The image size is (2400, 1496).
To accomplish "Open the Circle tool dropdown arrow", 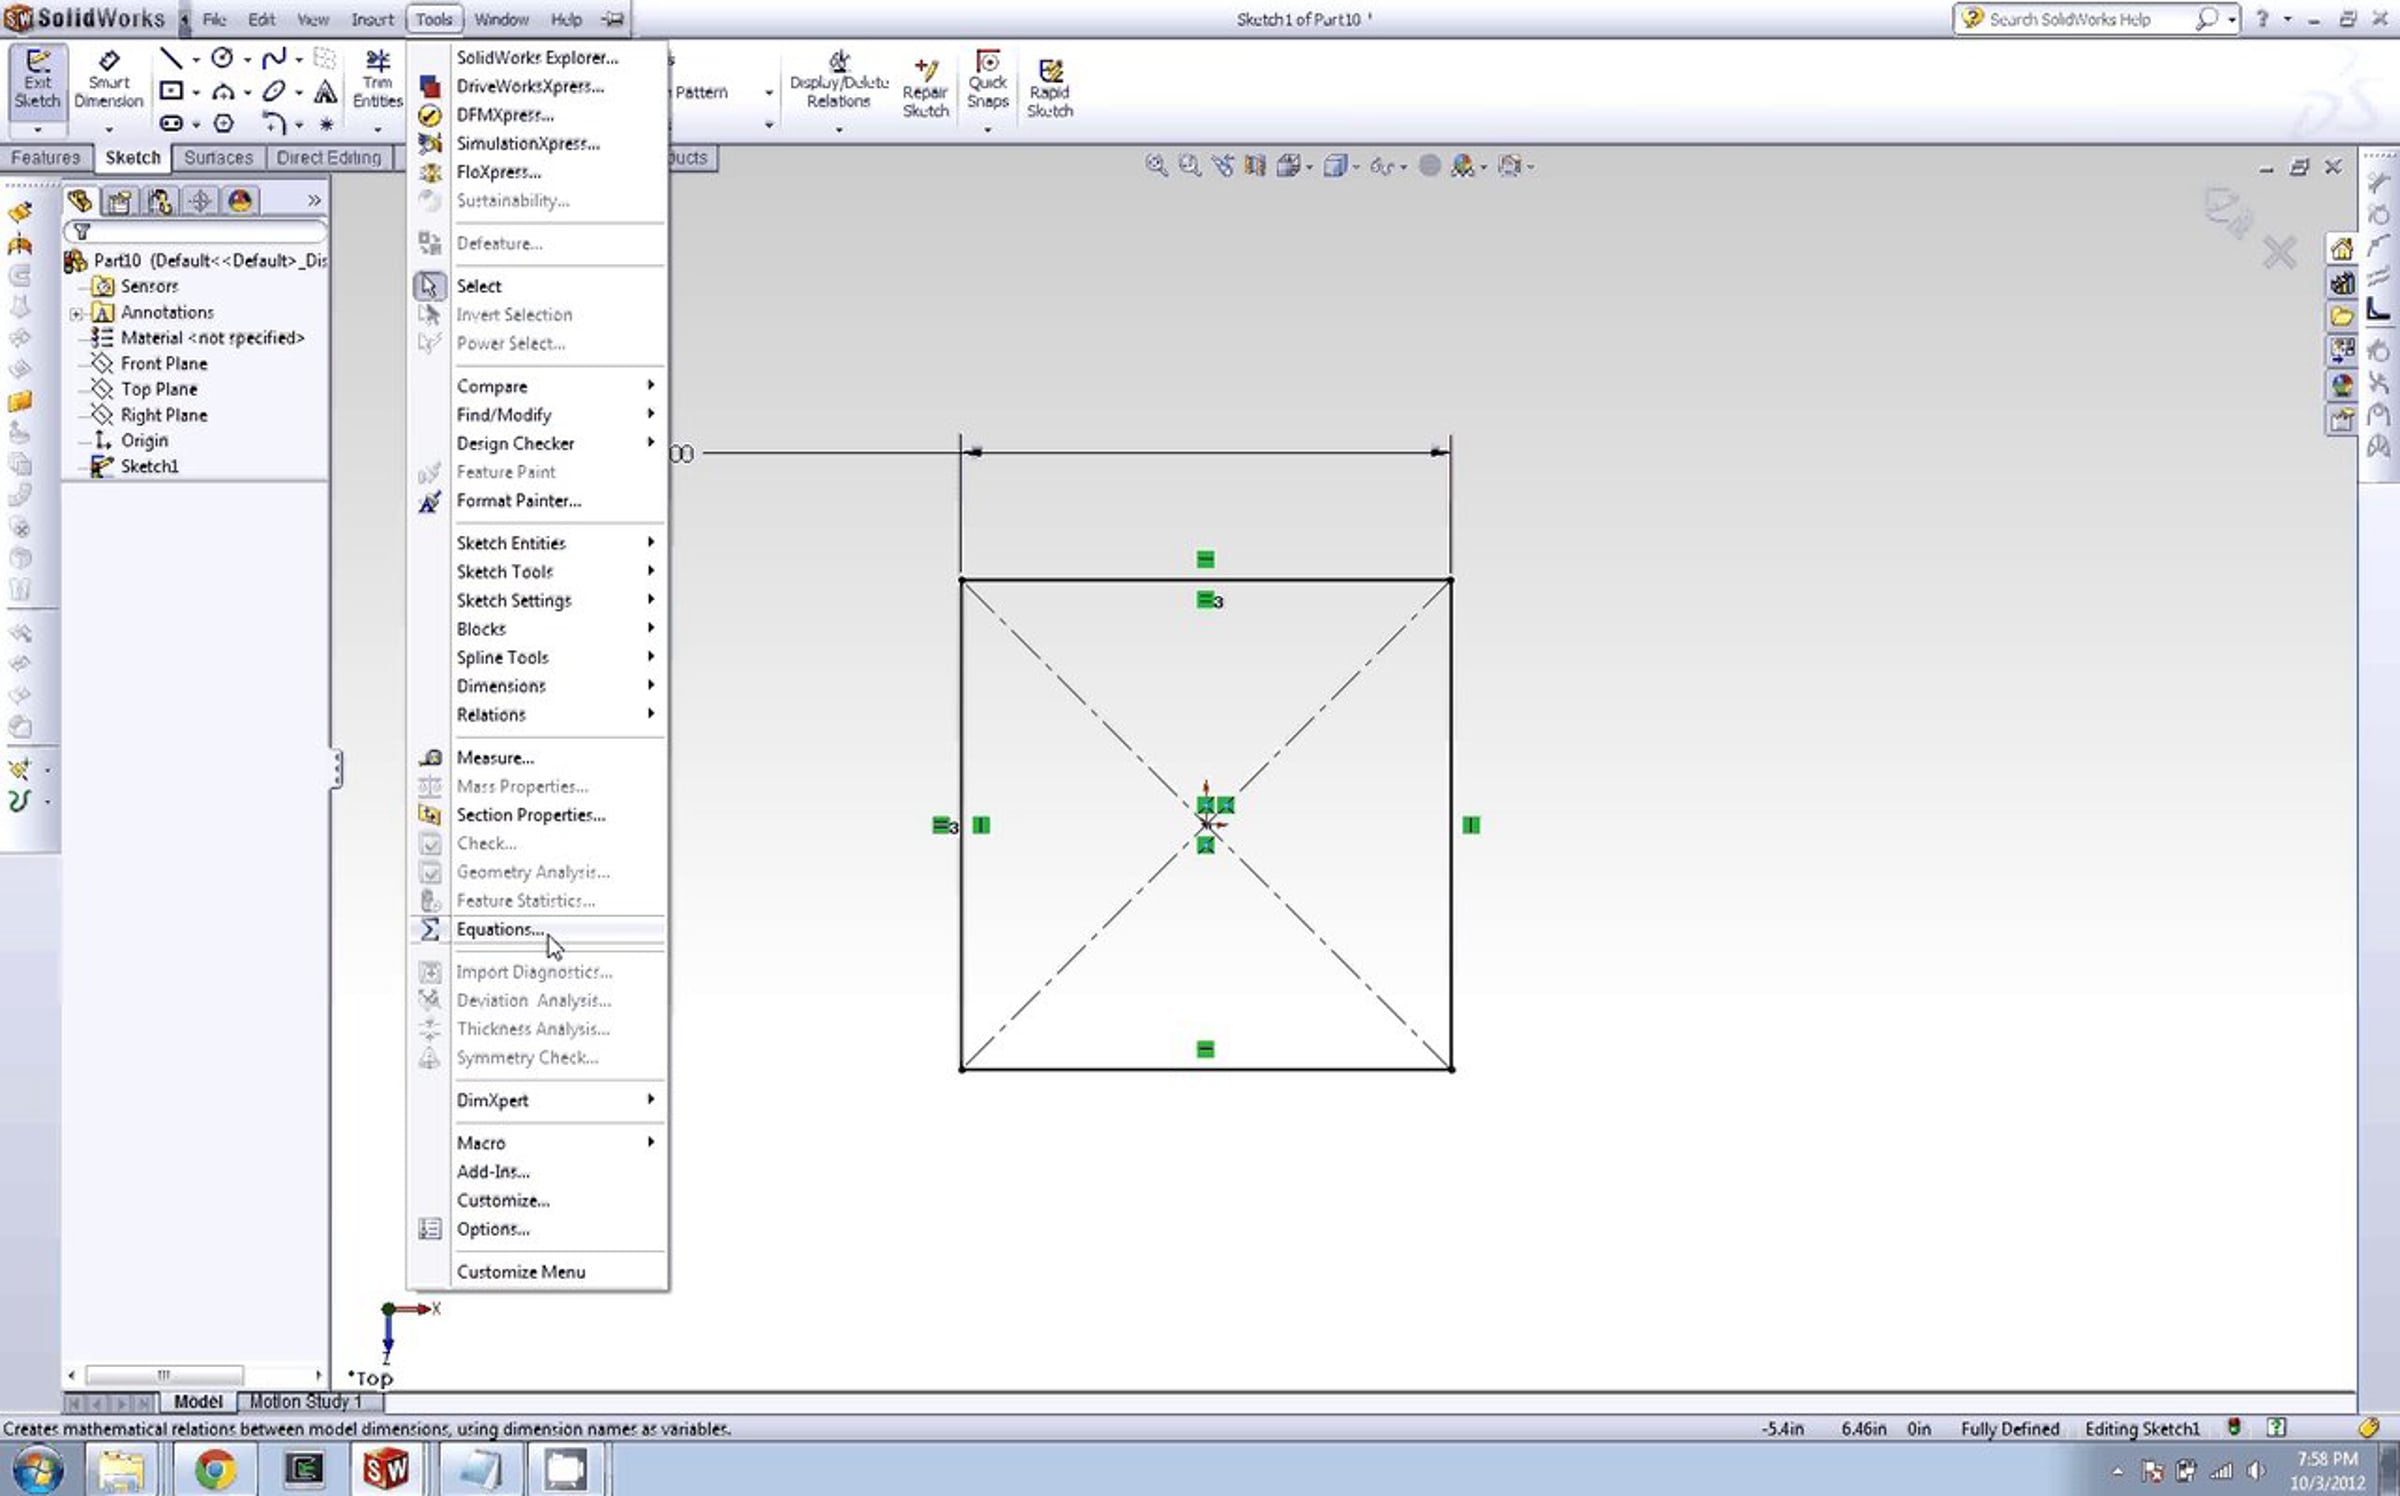I will click(247, 60).
